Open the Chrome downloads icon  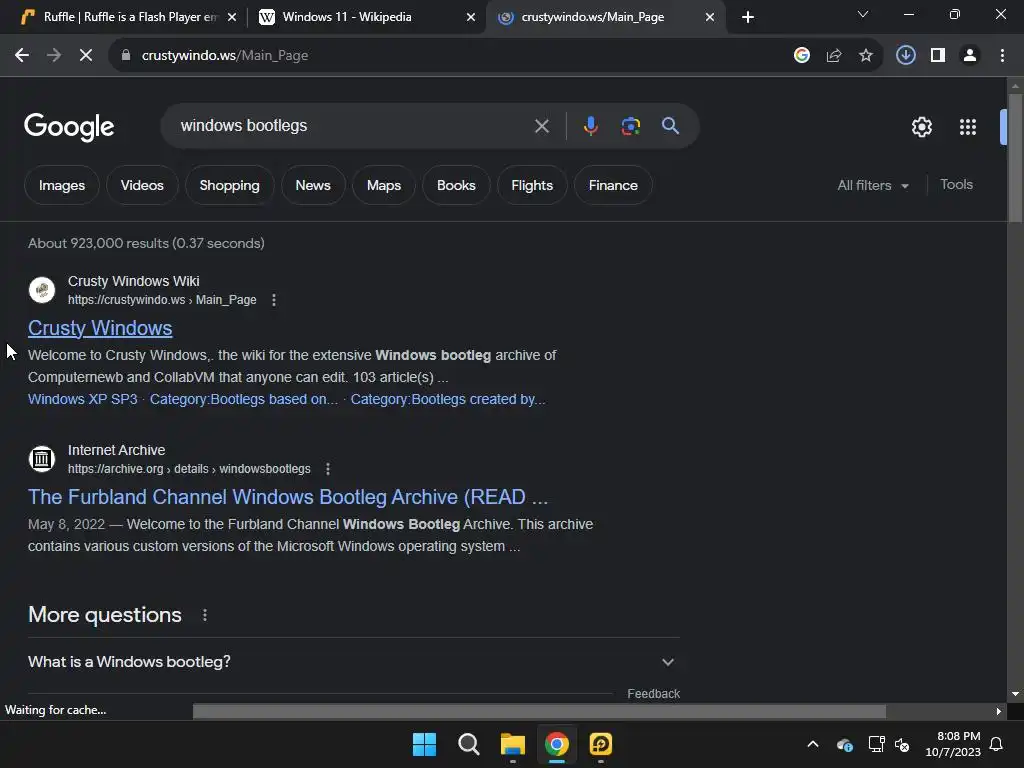pyautogui.click(x=905, y=56)
